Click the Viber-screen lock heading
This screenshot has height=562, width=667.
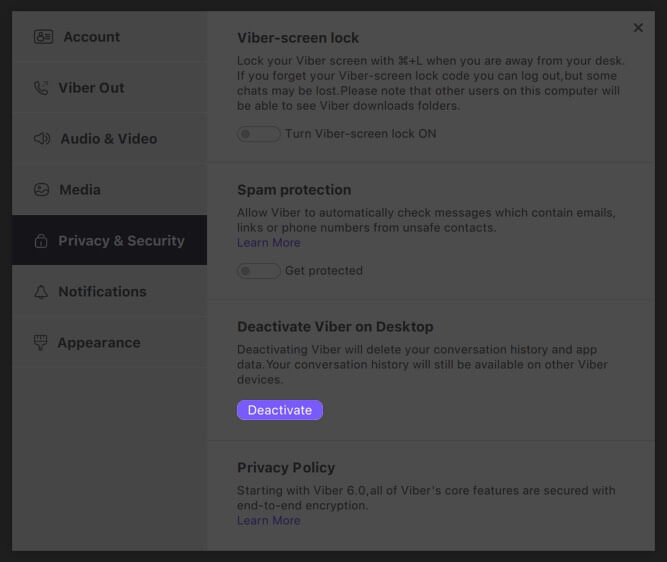tap(298, 38)
